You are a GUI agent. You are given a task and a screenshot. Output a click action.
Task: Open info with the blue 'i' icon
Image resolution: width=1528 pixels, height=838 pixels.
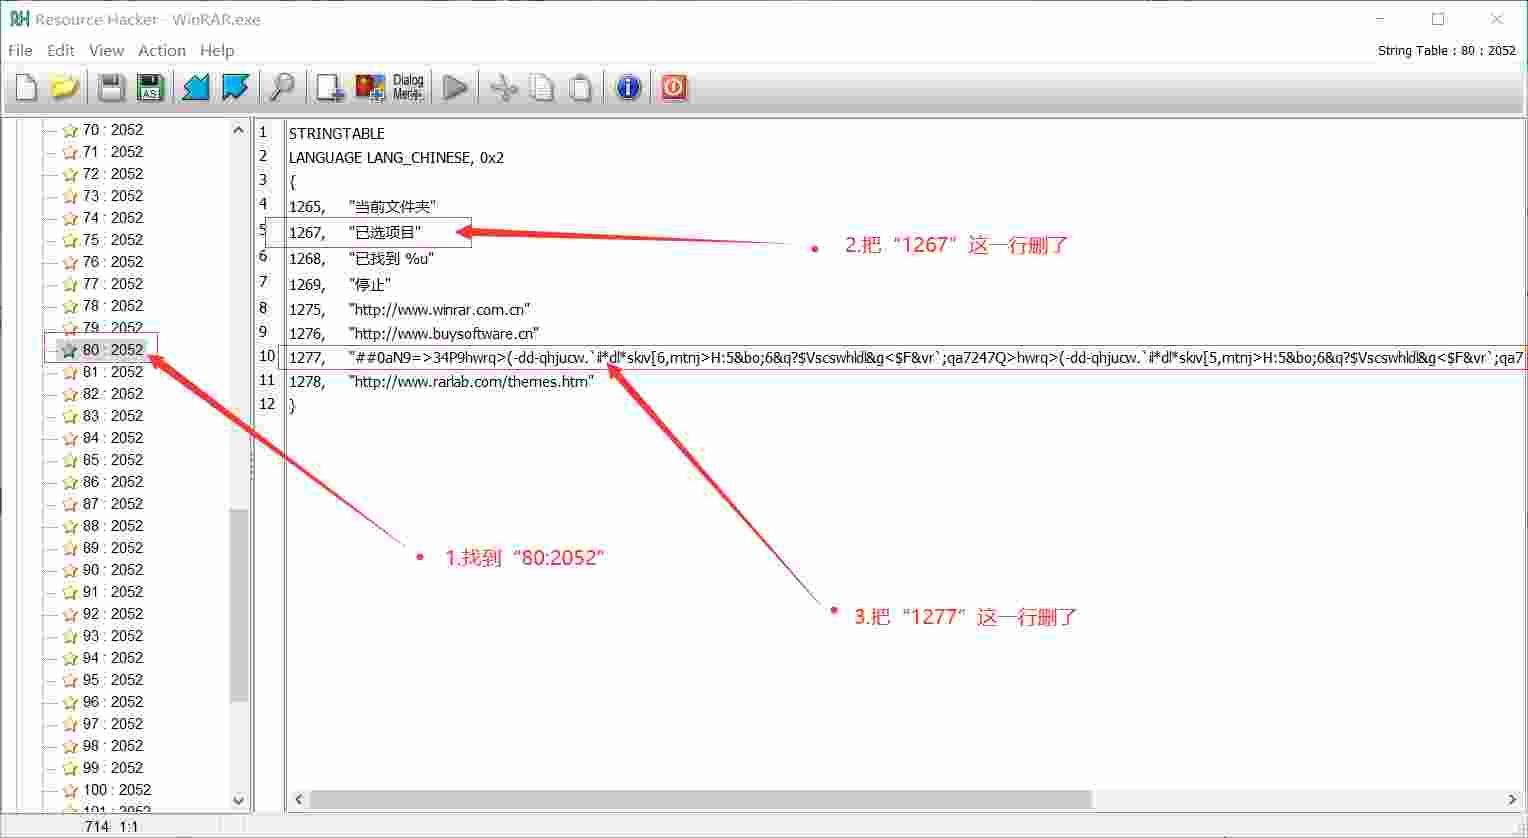(628, 88)
